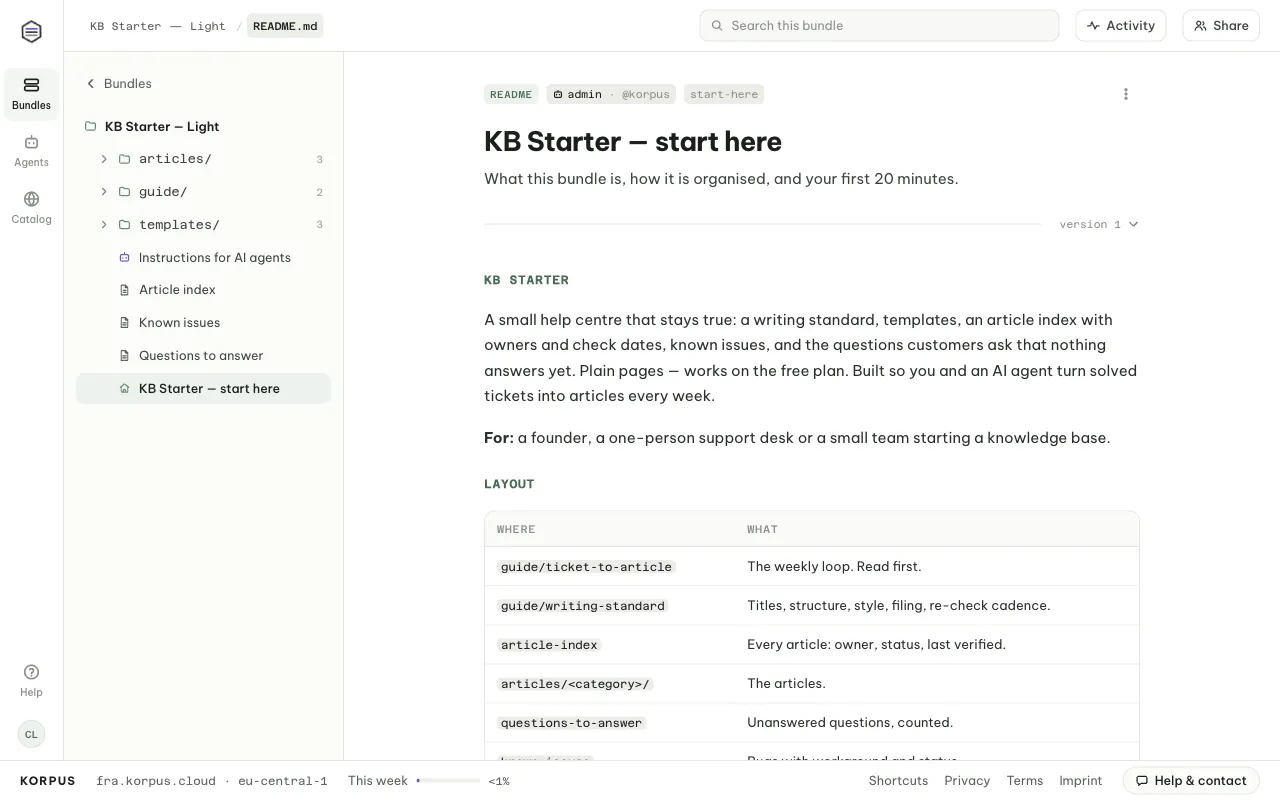Click the admin · @korpus author chip
The image size is (1280, 800).
pyautogui.click(x=611, y=94)
